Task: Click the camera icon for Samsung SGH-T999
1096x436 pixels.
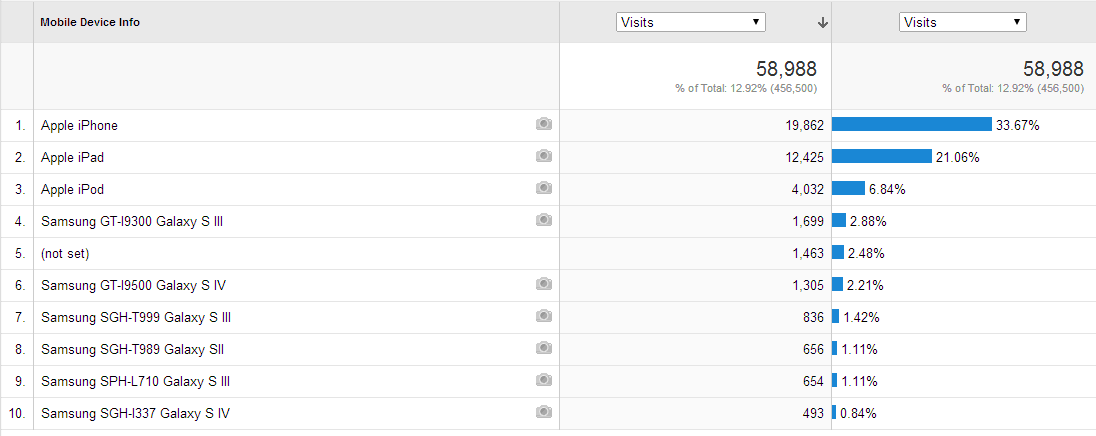Action: (x=544, y=317)
